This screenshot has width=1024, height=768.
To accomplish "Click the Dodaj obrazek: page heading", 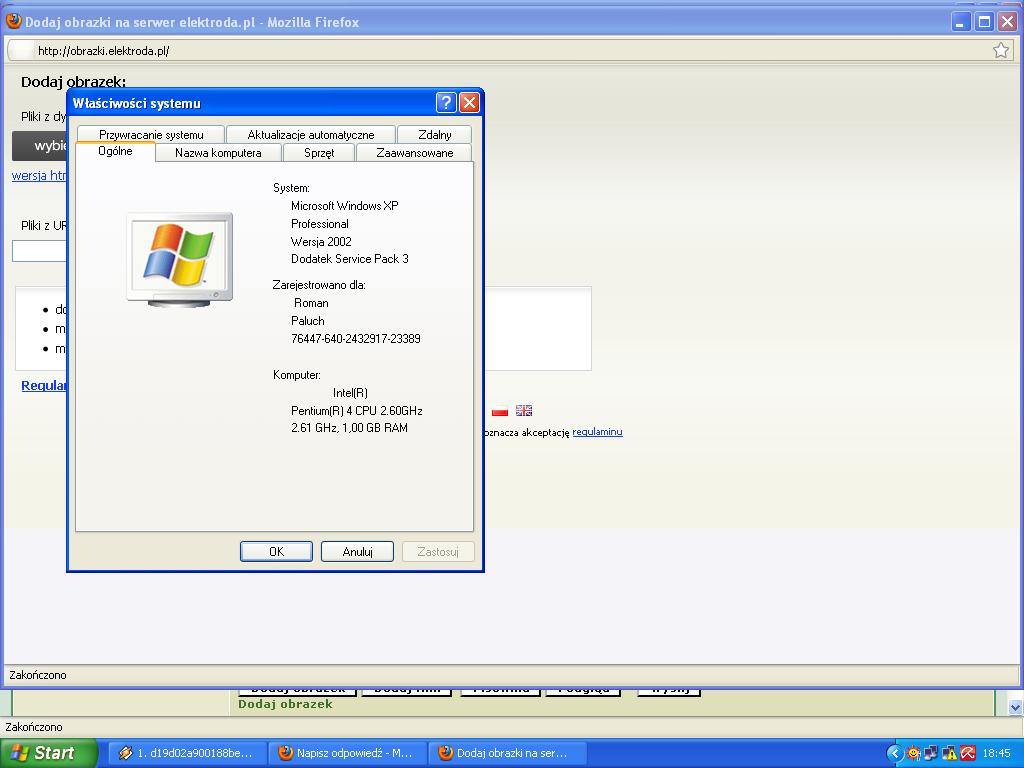I will tap(73, 82).
